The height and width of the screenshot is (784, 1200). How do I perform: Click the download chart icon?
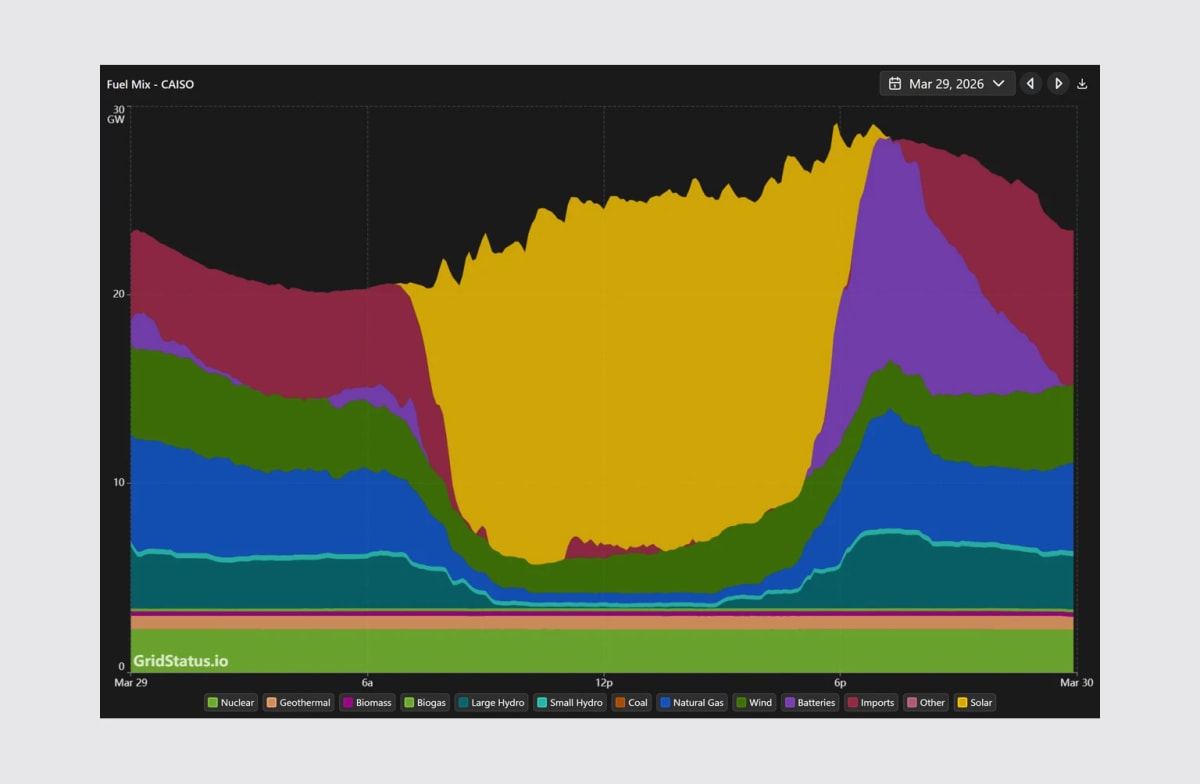coord(1081,83)
